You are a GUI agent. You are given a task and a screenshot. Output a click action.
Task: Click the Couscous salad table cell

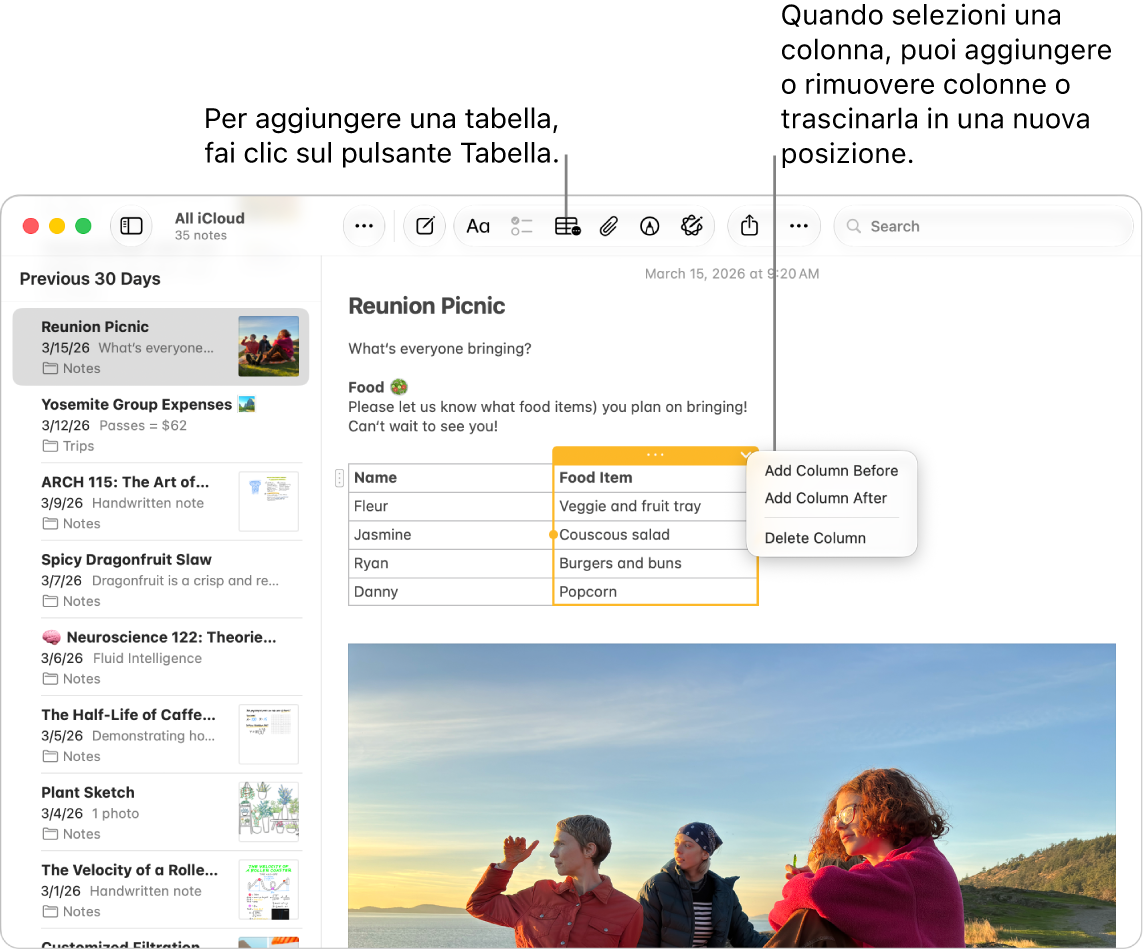[x=655, y=535]
